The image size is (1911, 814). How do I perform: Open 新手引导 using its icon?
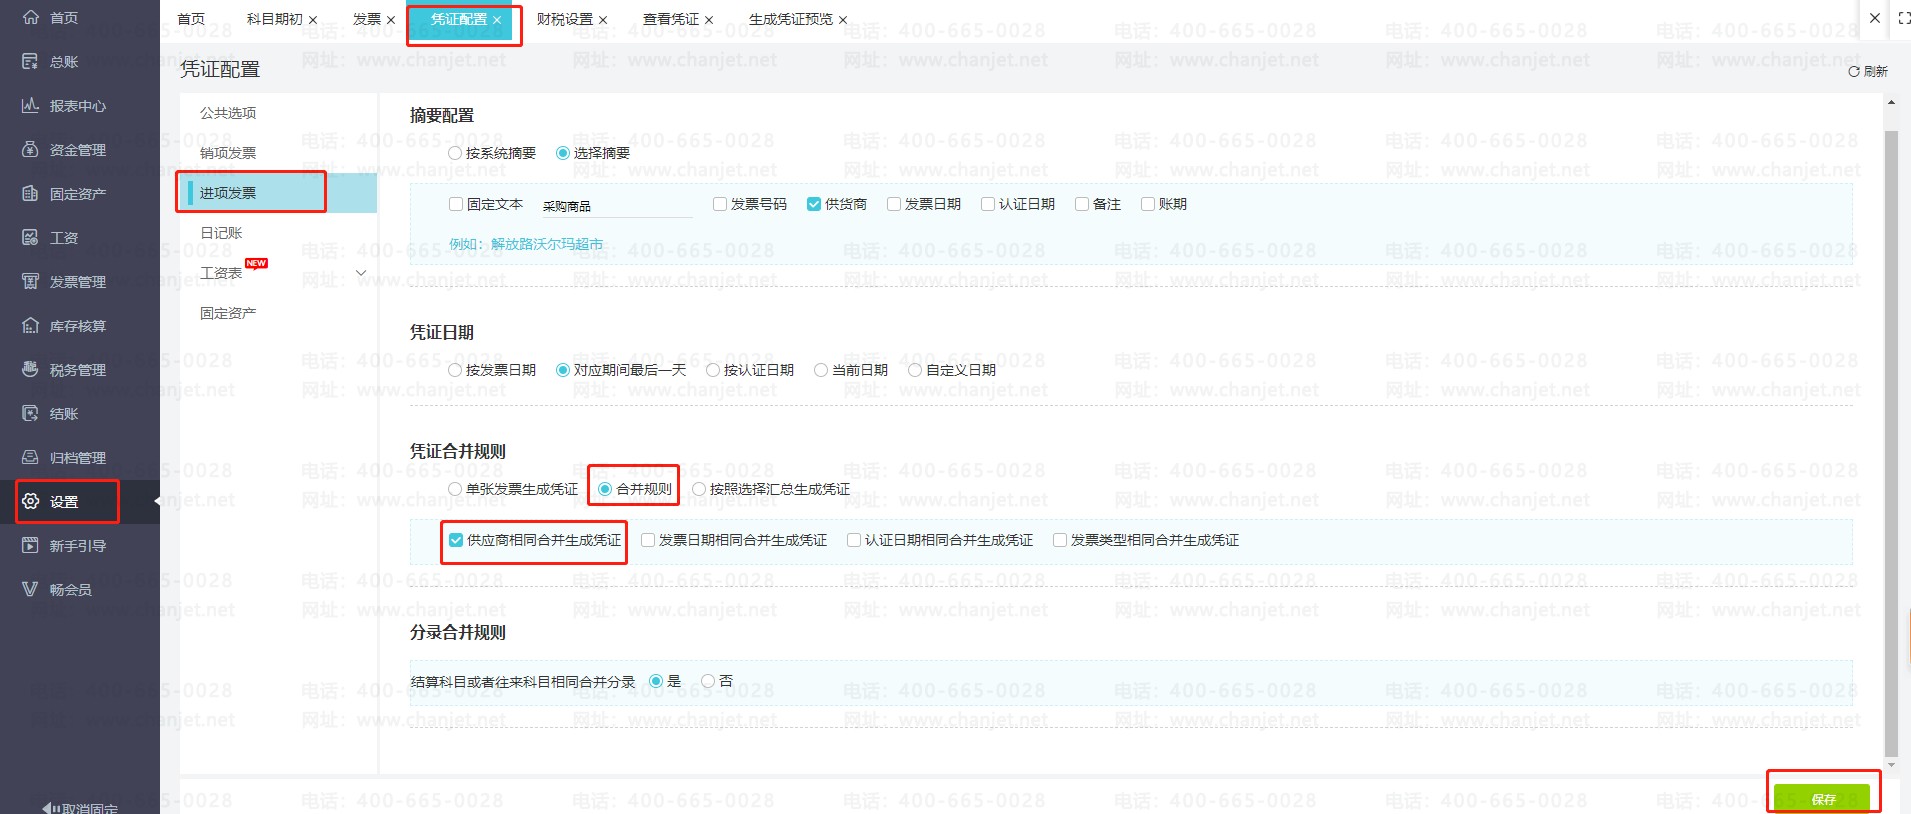(x=31, y=545)
